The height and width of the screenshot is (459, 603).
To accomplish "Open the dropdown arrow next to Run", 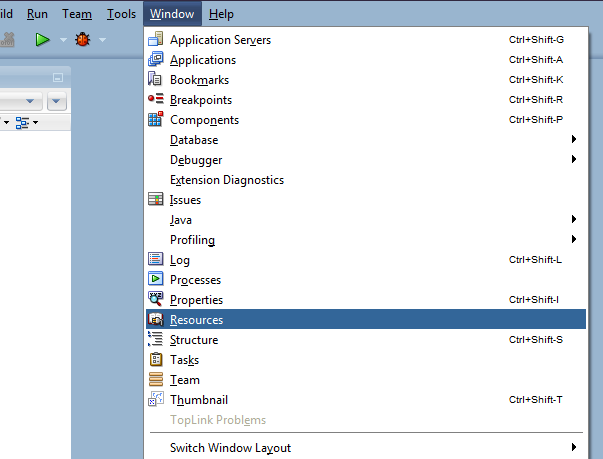I will [62, 40].
